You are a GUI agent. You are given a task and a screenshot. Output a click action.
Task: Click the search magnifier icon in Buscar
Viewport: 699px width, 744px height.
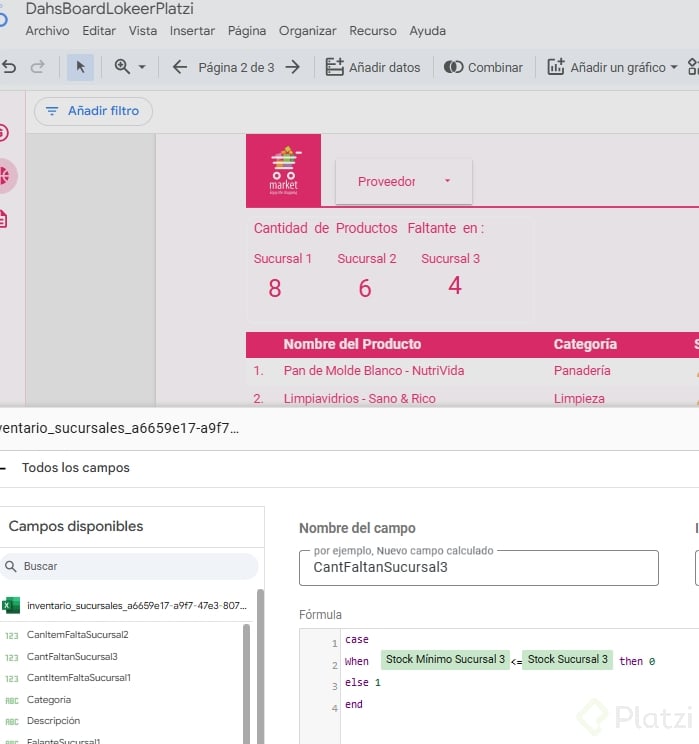[x=10, y=566]
